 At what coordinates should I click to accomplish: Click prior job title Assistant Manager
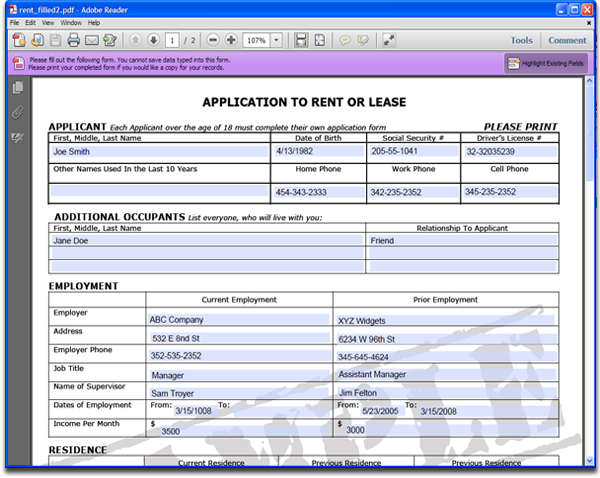pos(446,374)
